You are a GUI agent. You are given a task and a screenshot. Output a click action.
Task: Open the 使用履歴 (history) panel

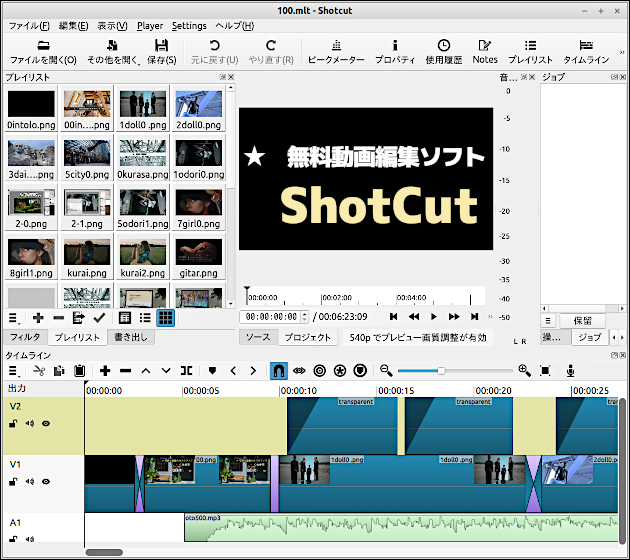pos(443,51)
